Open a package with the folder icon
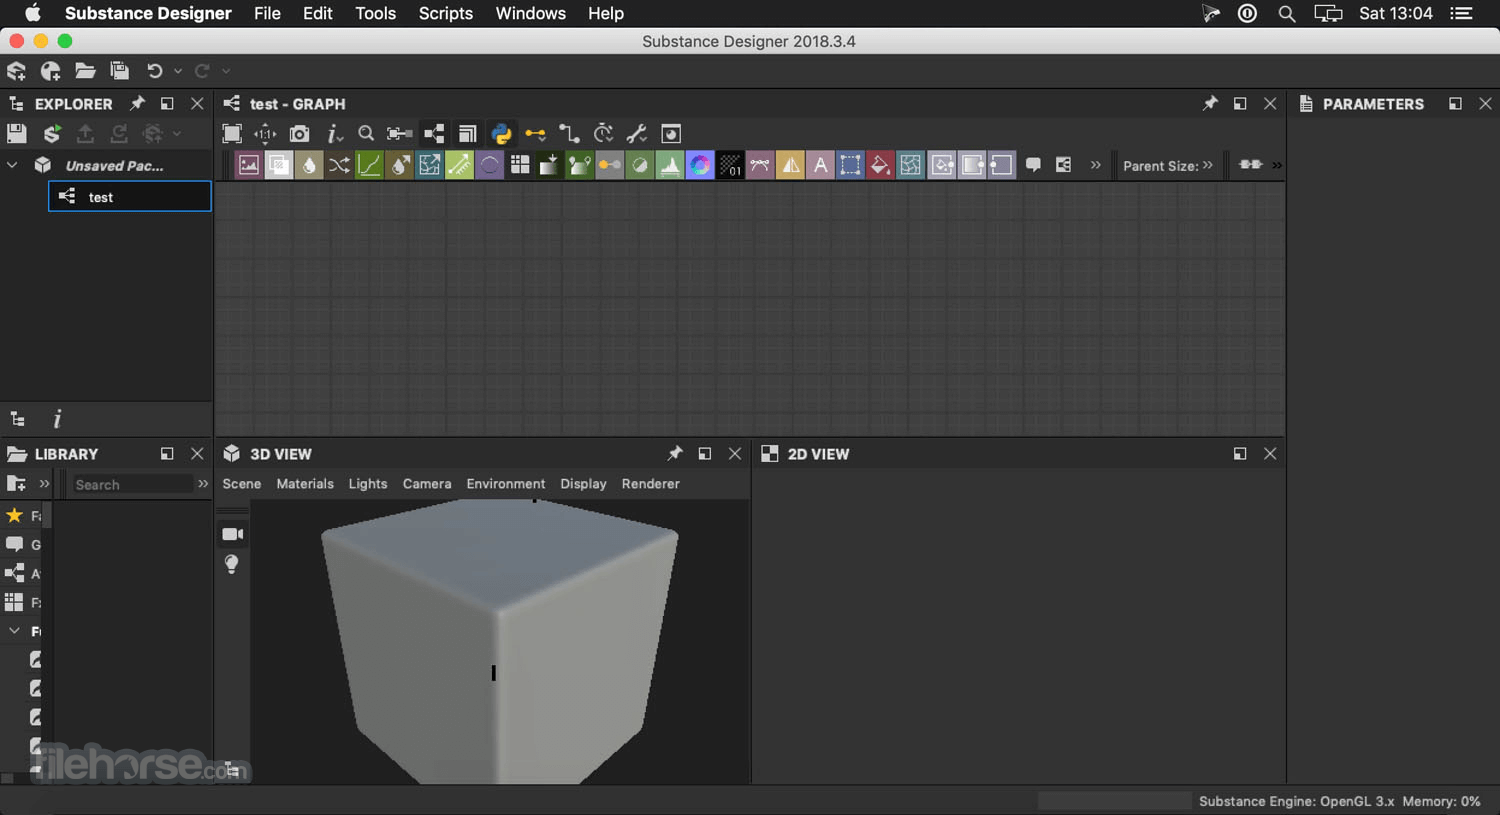 tap(85, 71)
